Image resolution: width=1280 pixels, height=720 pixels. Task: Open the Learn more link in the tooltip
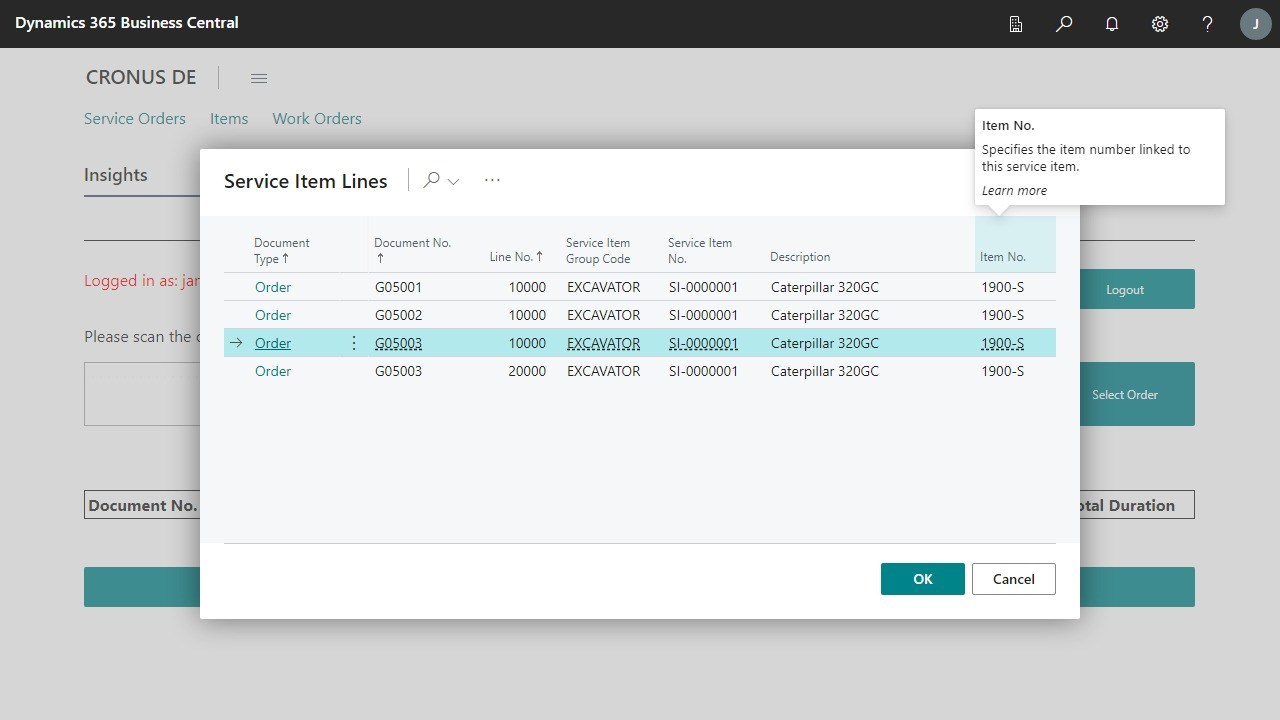(1014, 190)
